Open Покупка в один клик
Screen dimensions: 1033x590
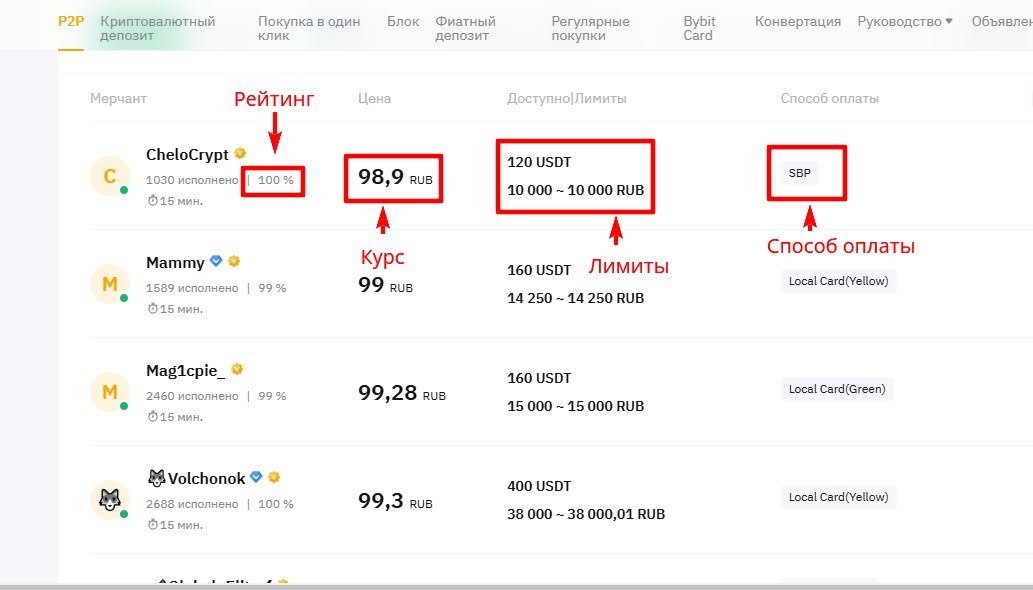(309, 28)
